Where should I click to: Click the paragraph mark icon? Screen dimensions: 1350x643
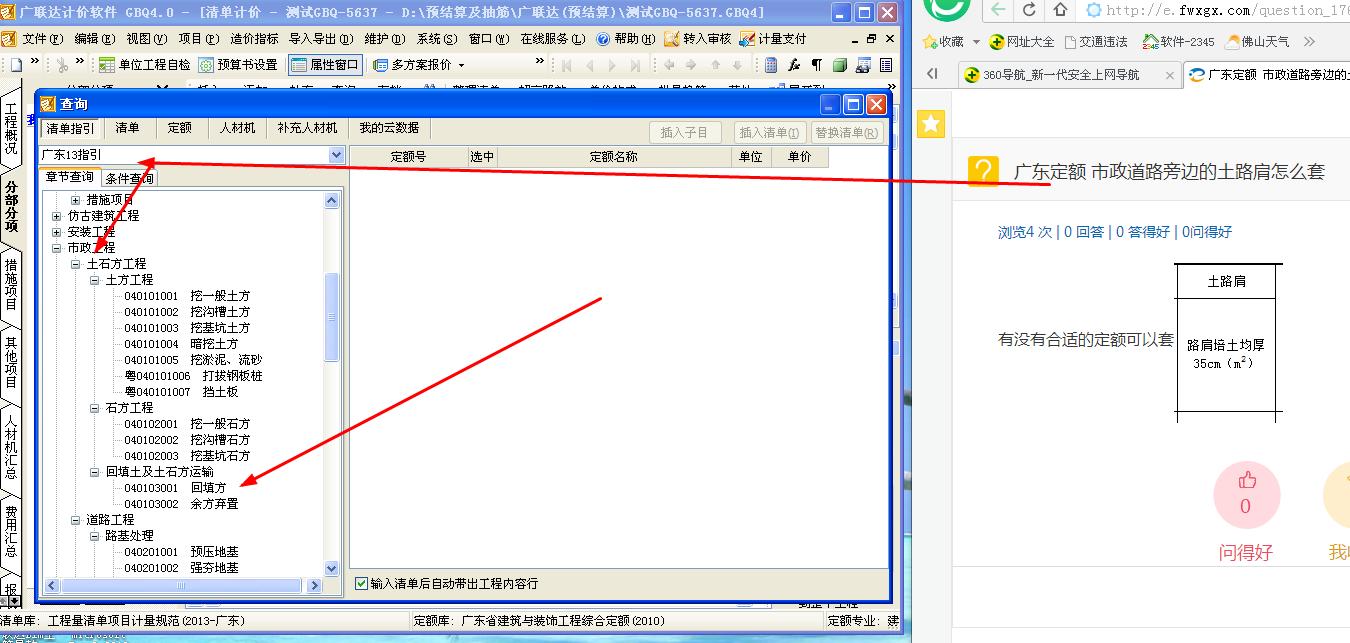tap(816, 65)
